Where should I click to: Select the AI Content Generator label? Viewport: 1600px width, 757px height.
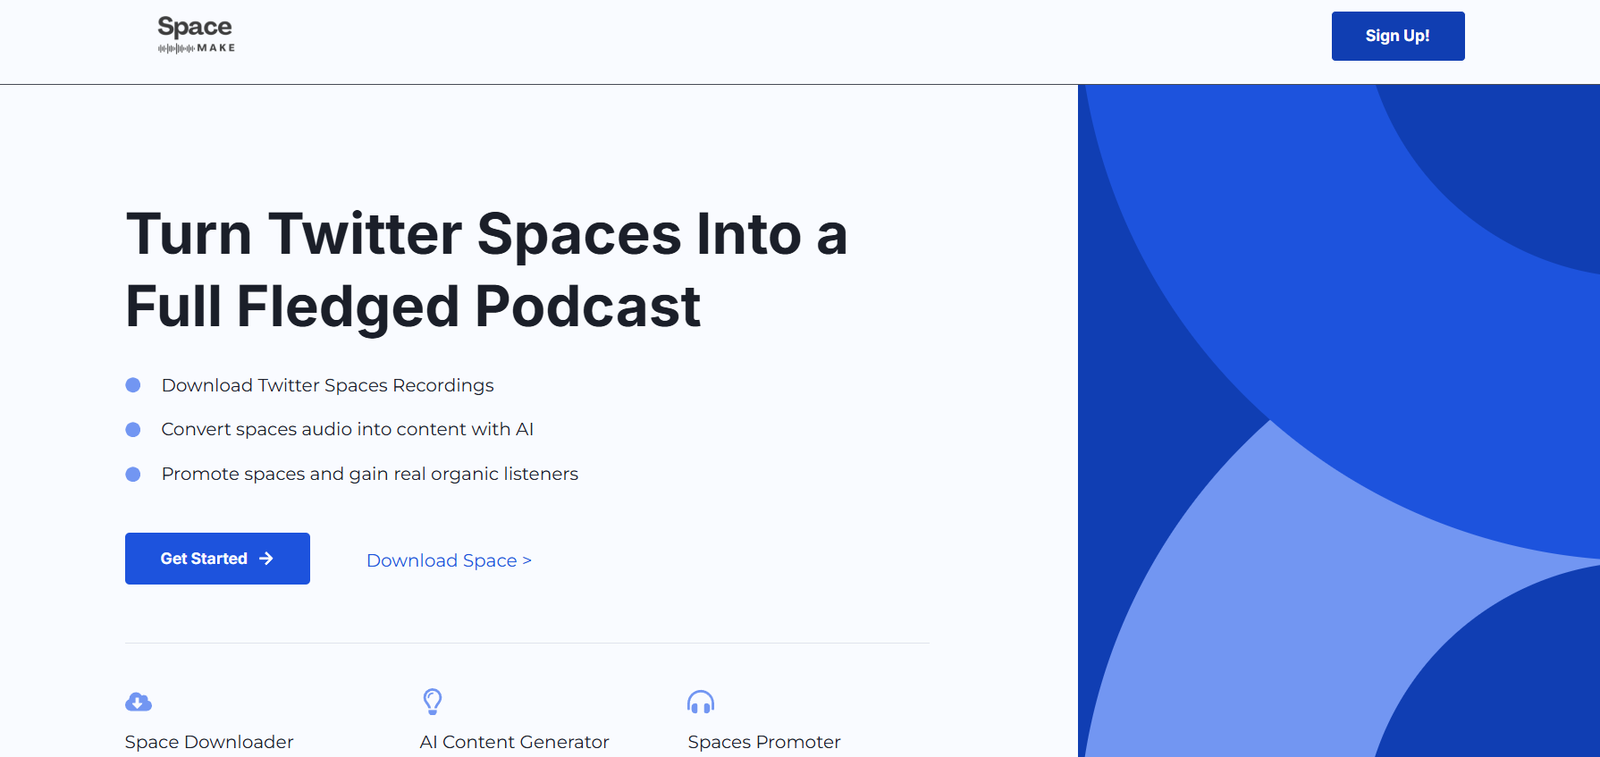click(x=514, y=742)
